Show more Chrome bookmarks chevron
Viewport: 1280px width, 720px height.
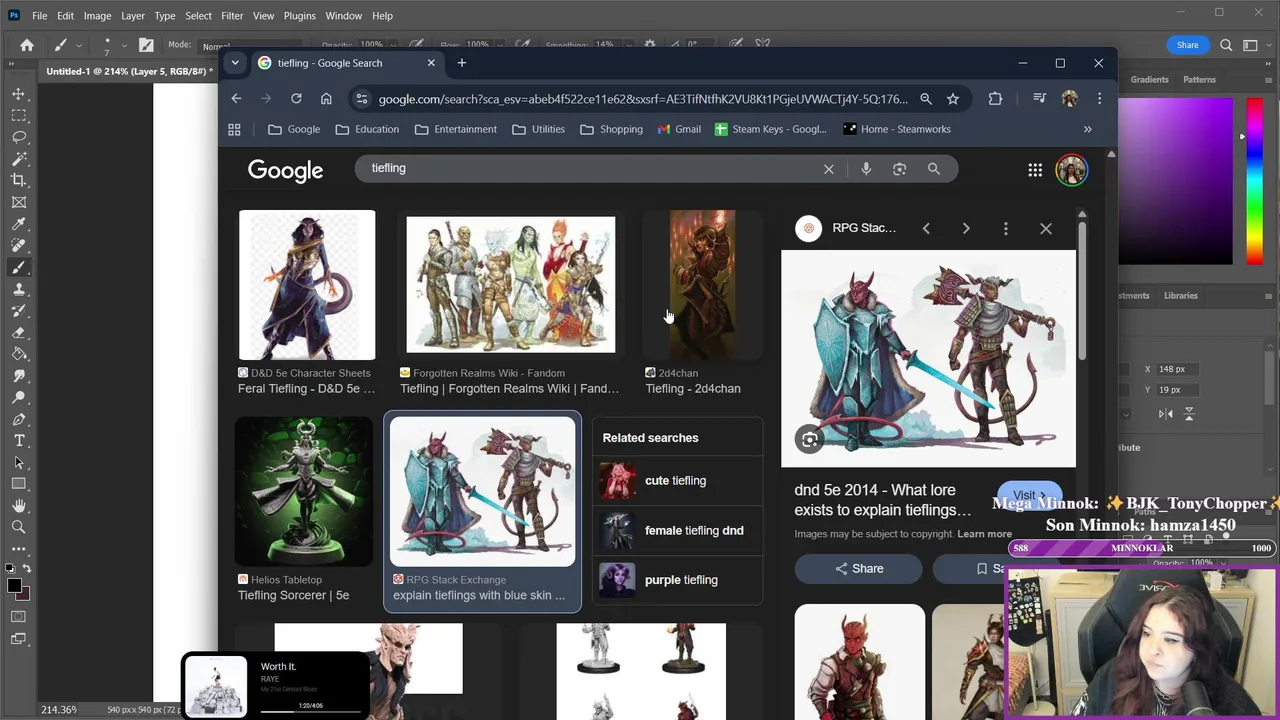click(x=1088, y=129)
